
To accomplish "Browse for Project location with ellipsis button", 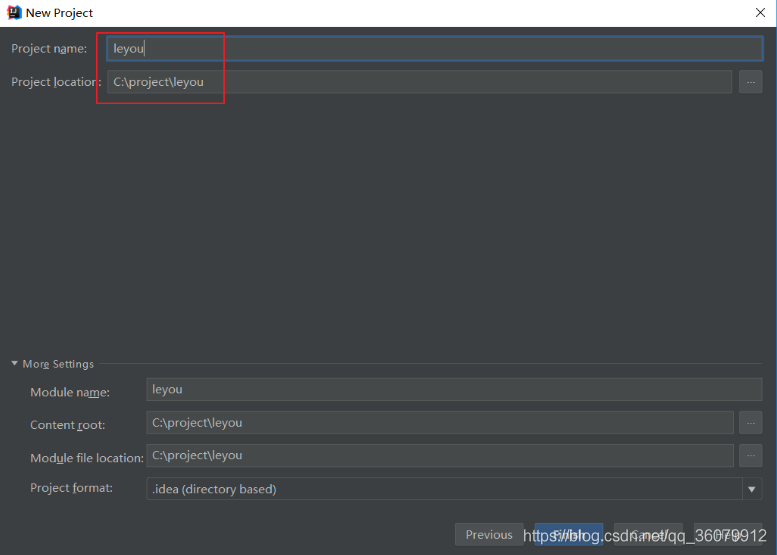I will click(x=750, y=82).
